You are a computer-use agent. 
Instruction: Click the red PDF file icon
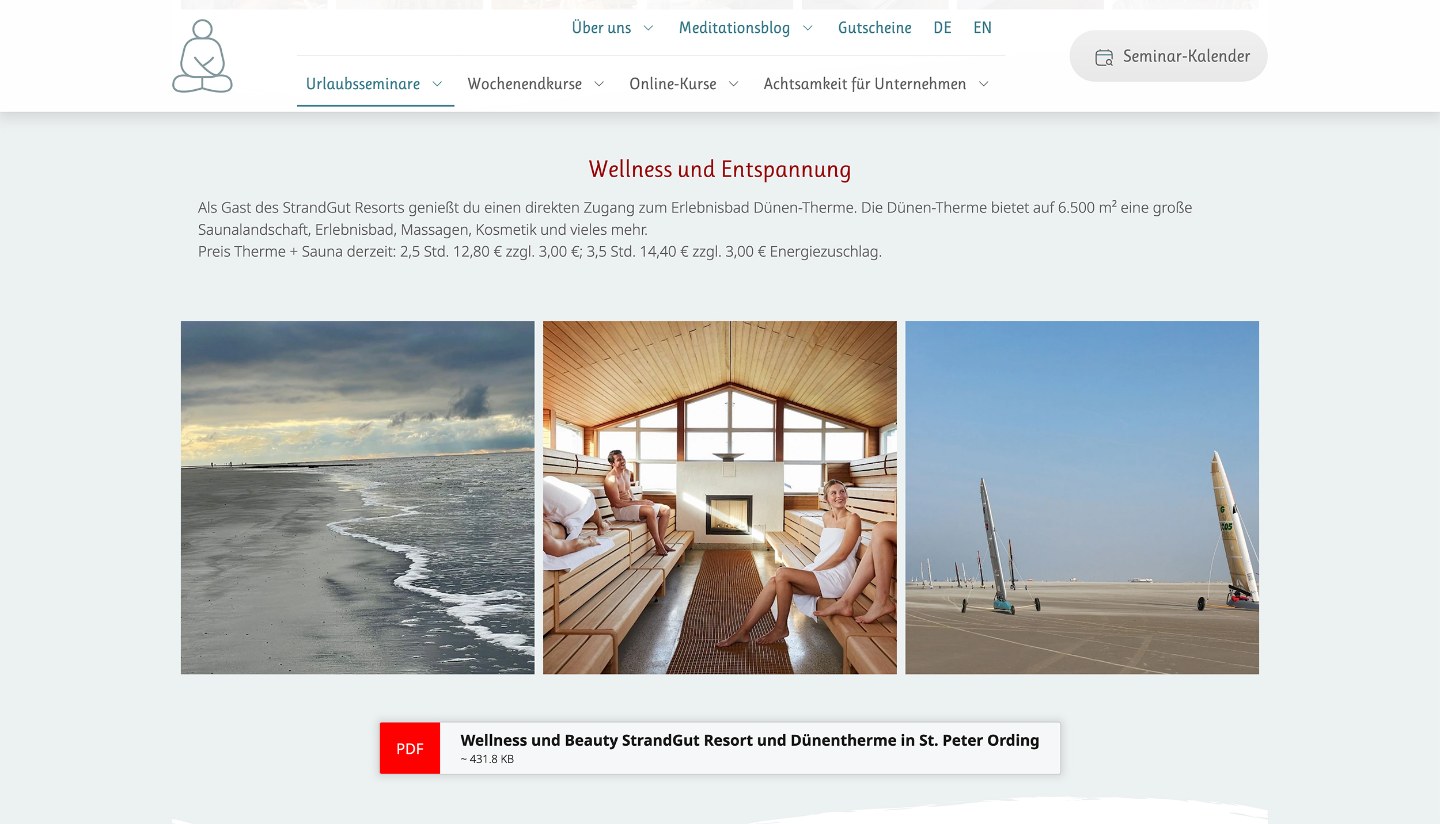point(410,748)
